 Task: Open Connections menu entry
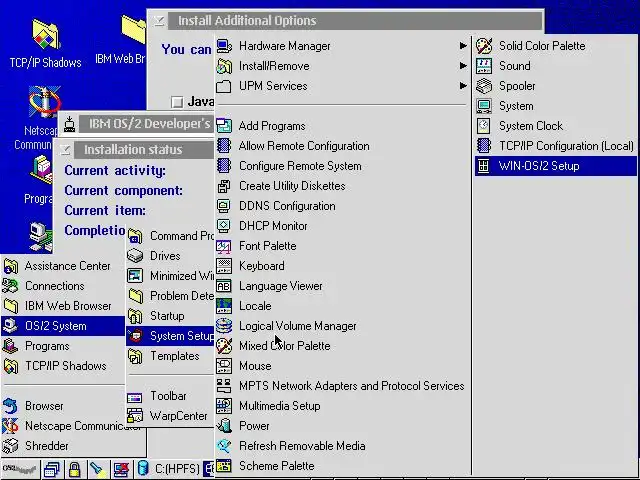[x=63, y=286]
